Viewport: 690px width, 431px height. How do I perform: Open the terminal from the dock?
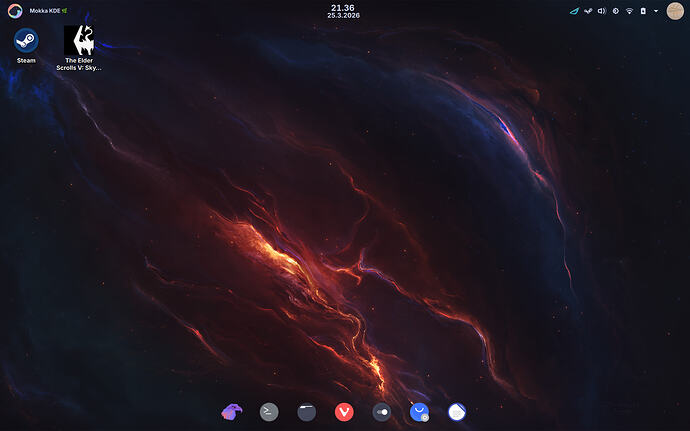coord(269,411)
